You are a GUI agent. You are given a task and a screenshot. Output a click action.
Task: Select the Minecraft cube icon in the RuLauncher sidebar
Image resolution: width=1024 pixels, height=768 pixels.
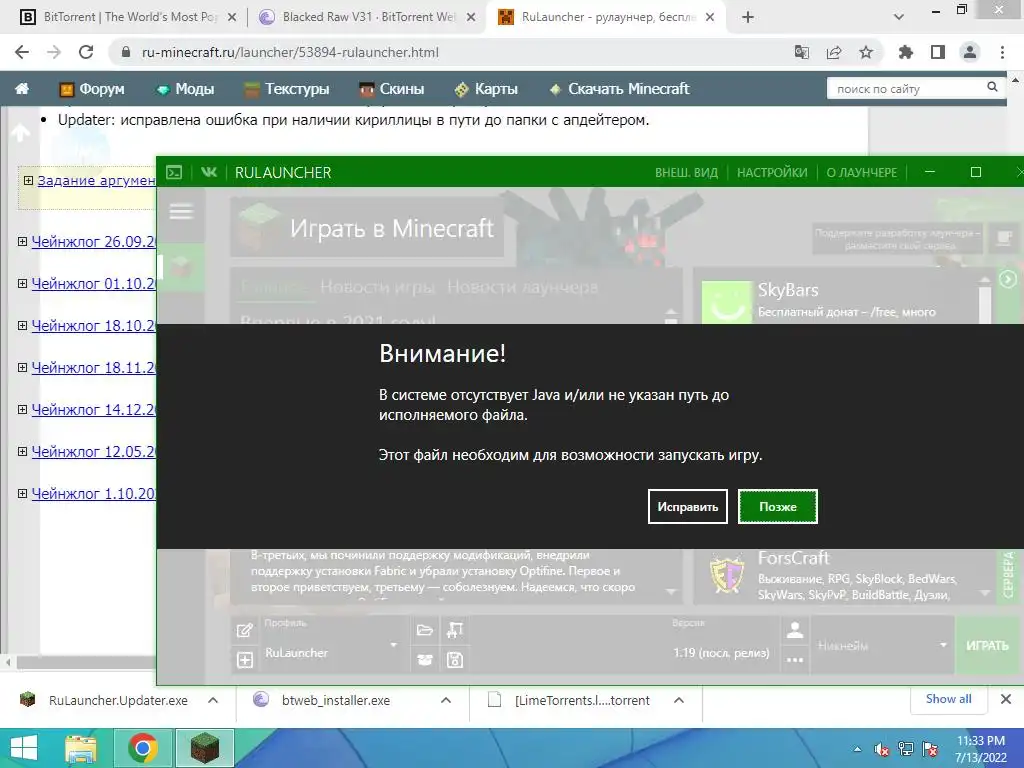click(x=182, y=266)
